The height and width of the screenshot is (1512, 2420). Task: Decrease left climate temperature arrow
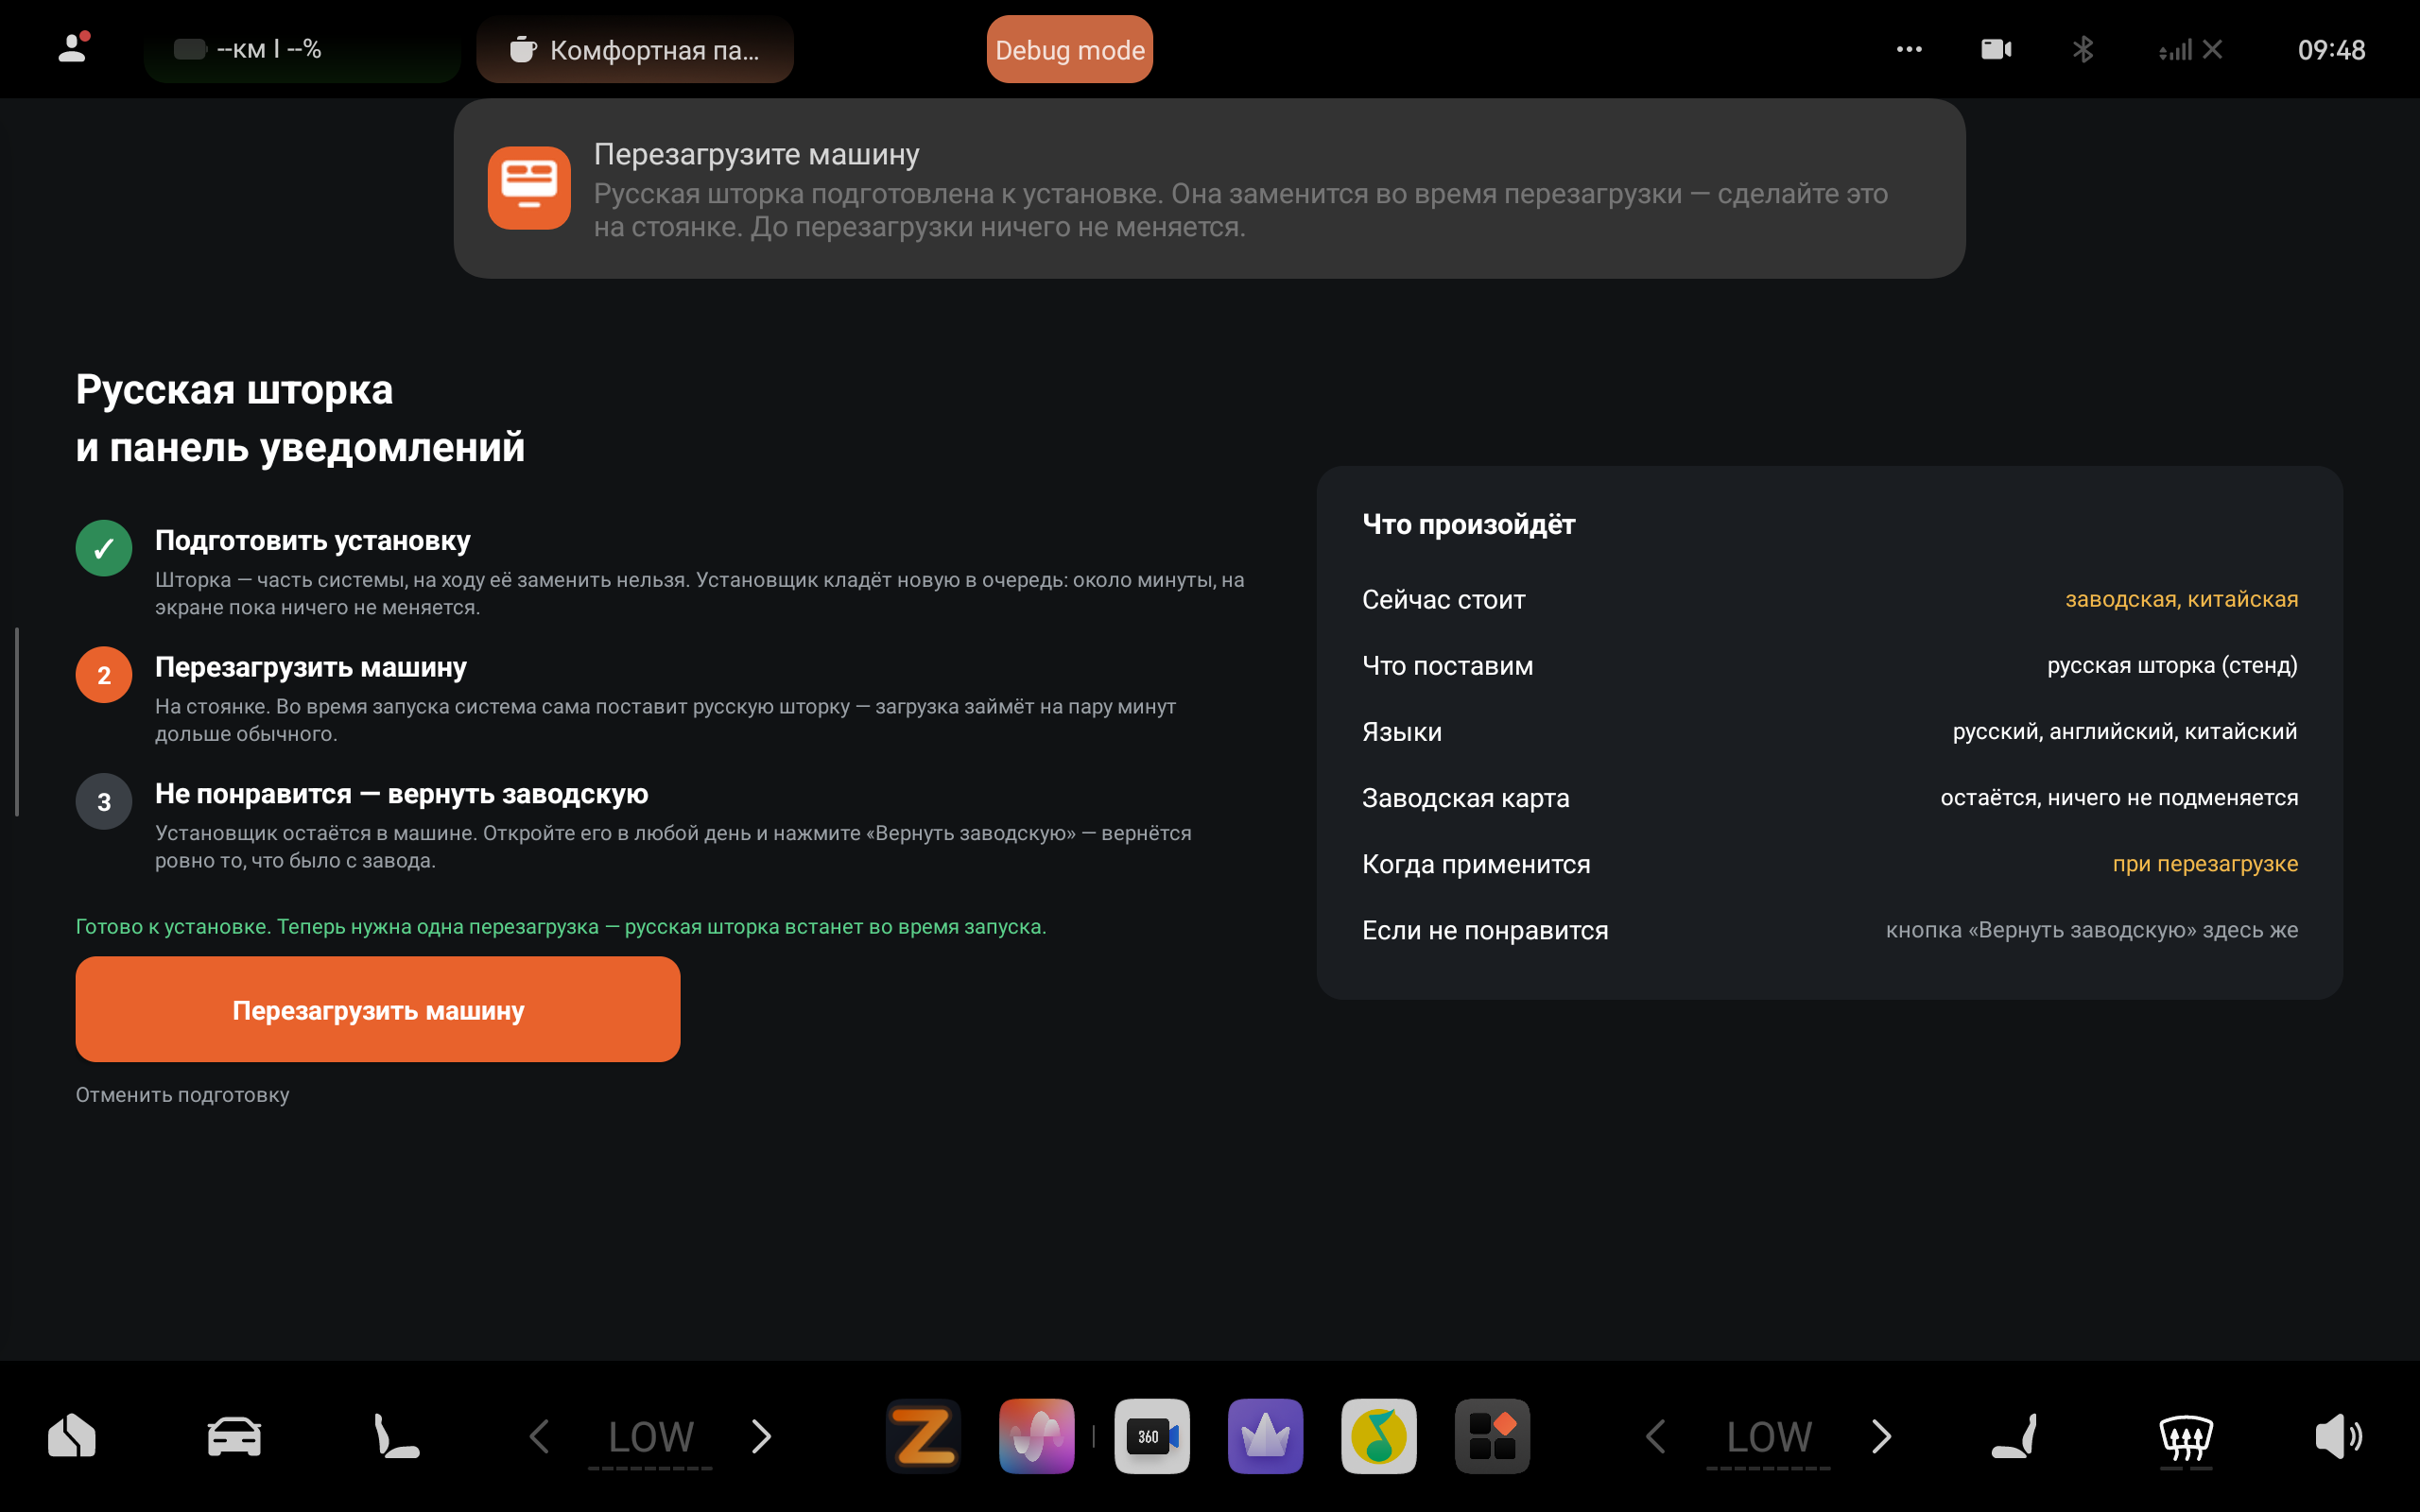(540, 1436)
